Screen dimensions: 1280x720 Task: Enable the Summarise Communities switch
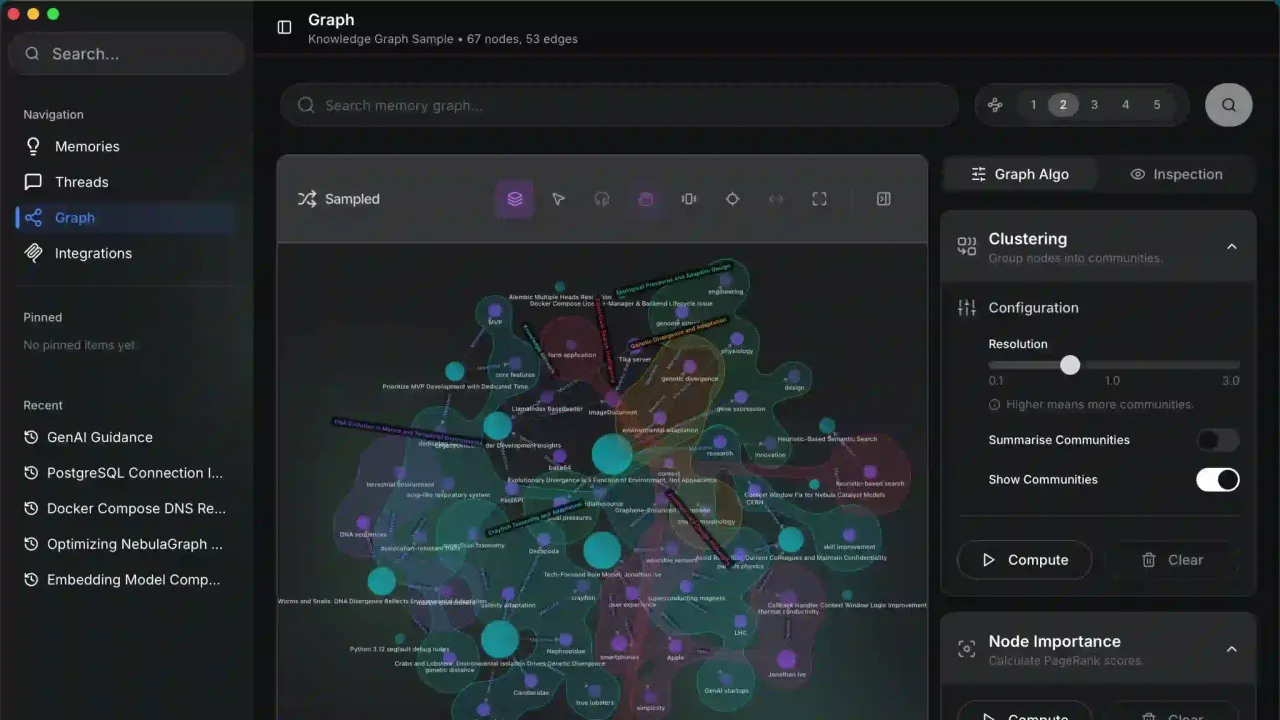[1218, 440]
